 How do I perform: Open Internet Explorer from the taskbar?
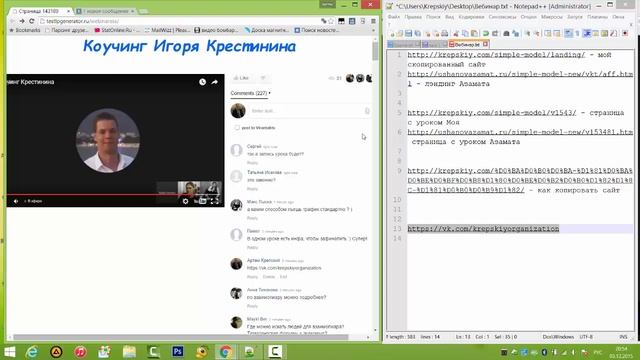[32, 352]
